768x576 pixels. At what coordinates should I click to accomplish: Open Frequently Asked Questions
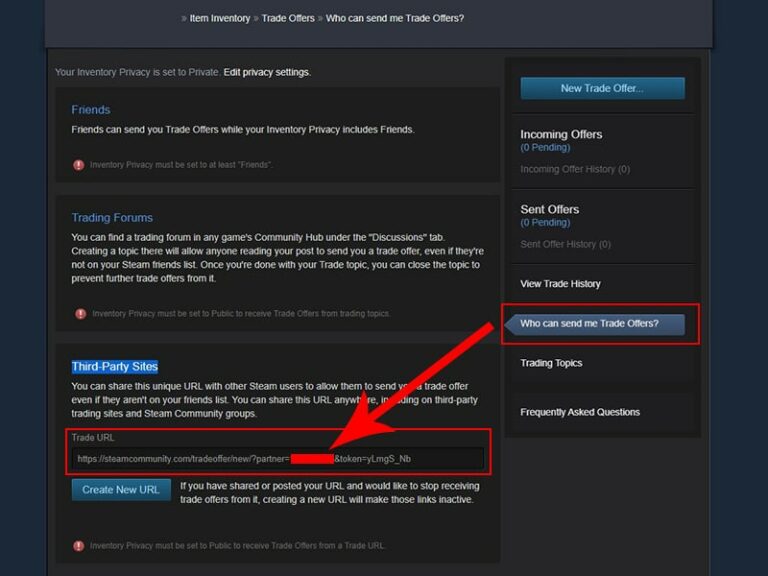coord(580,412)
